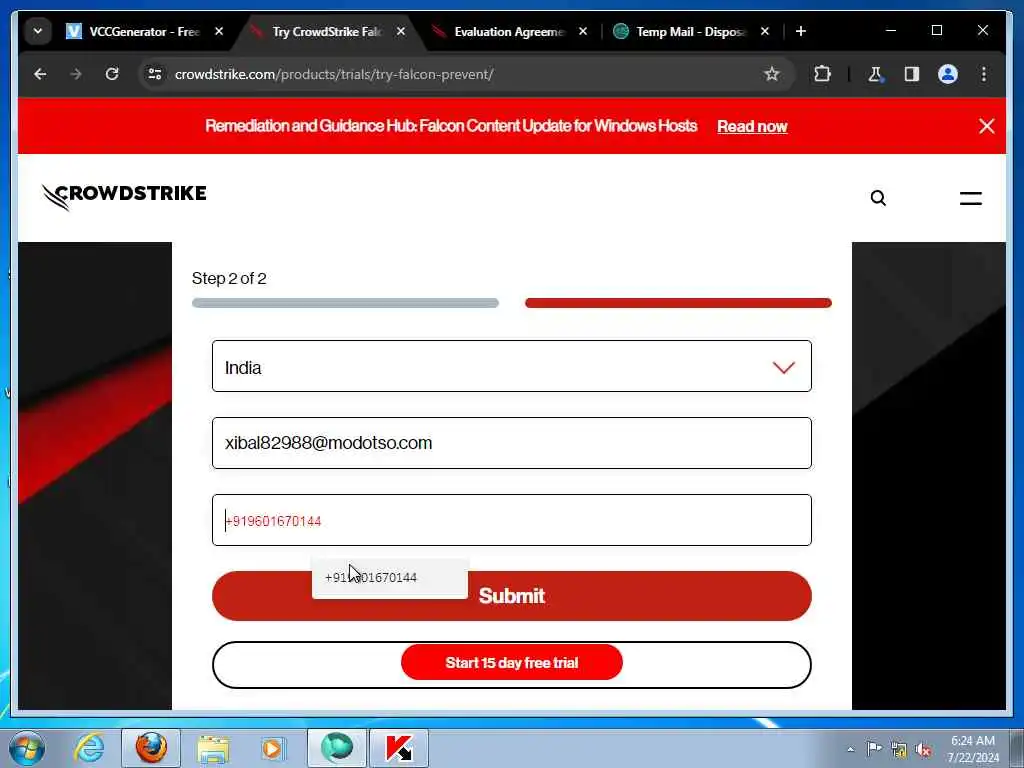Open Kaspersky icon in the taskbar

tap(399, 748)
